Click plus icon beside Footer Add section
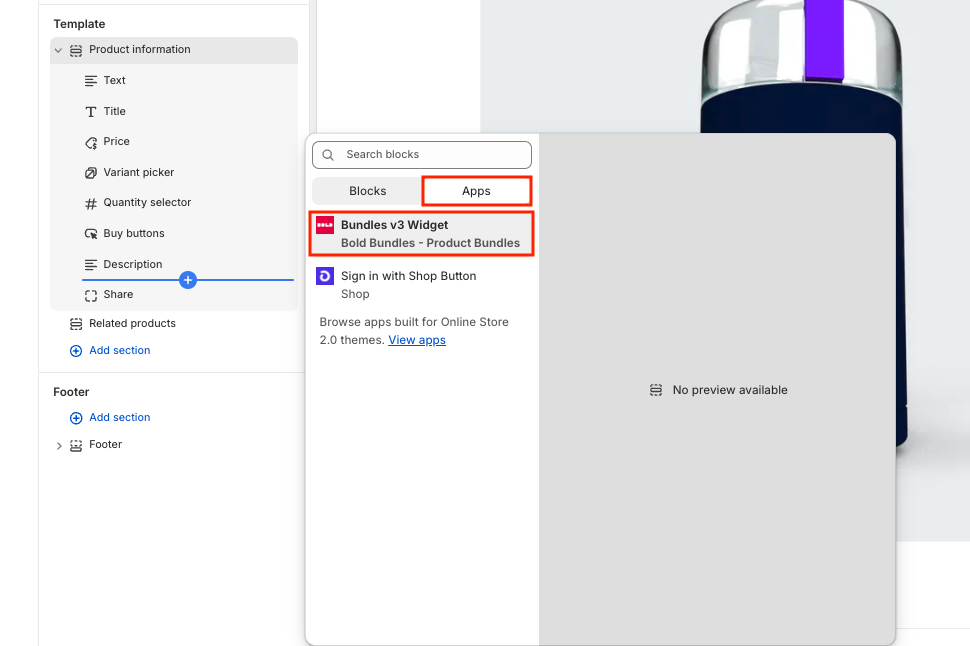The height and width of the screenshot is (646, 970). pyautogui.click(x=76, y=418)
